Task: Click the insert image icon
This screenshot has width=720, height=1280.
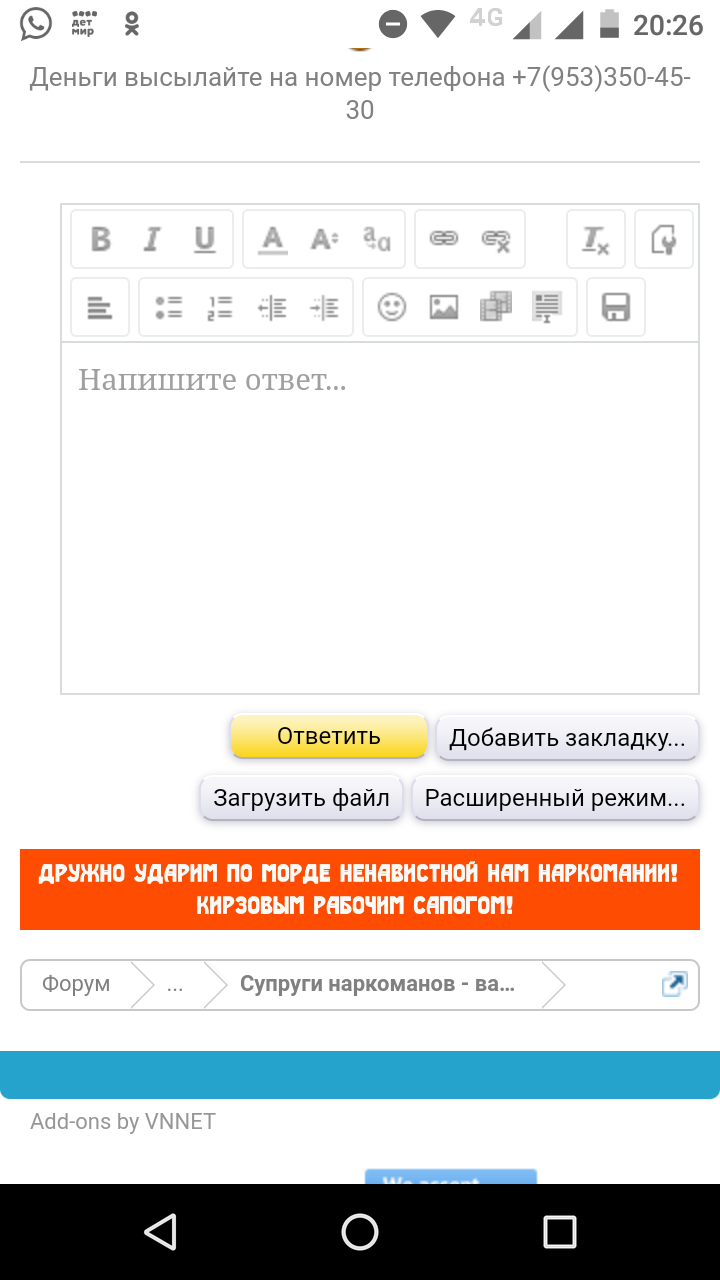Action: pos(443,308)
